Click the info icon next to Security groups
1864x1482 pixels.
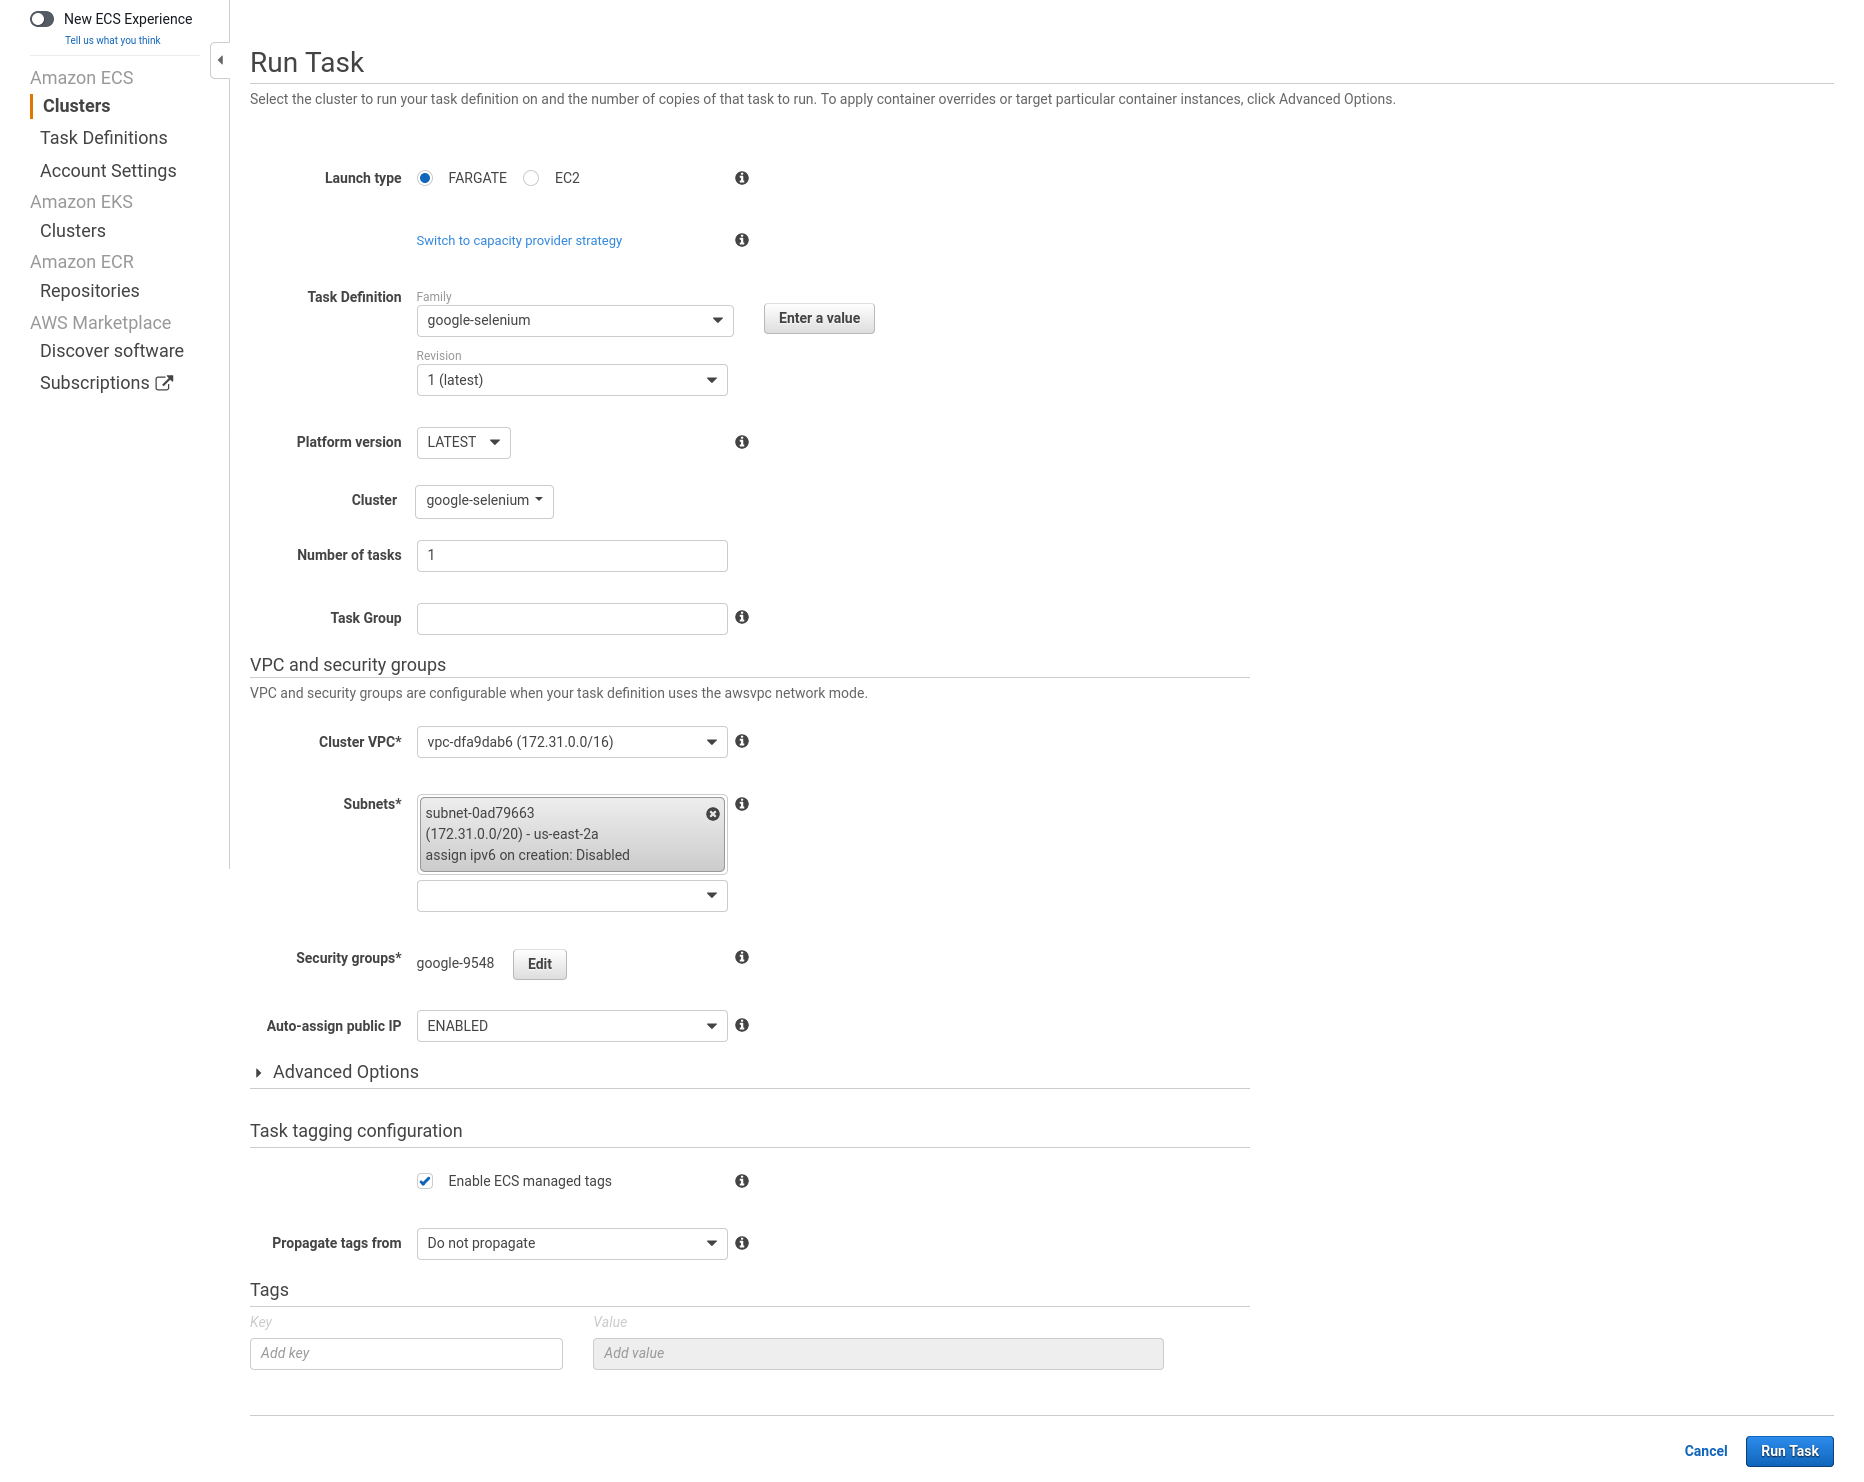pos(742,957)
